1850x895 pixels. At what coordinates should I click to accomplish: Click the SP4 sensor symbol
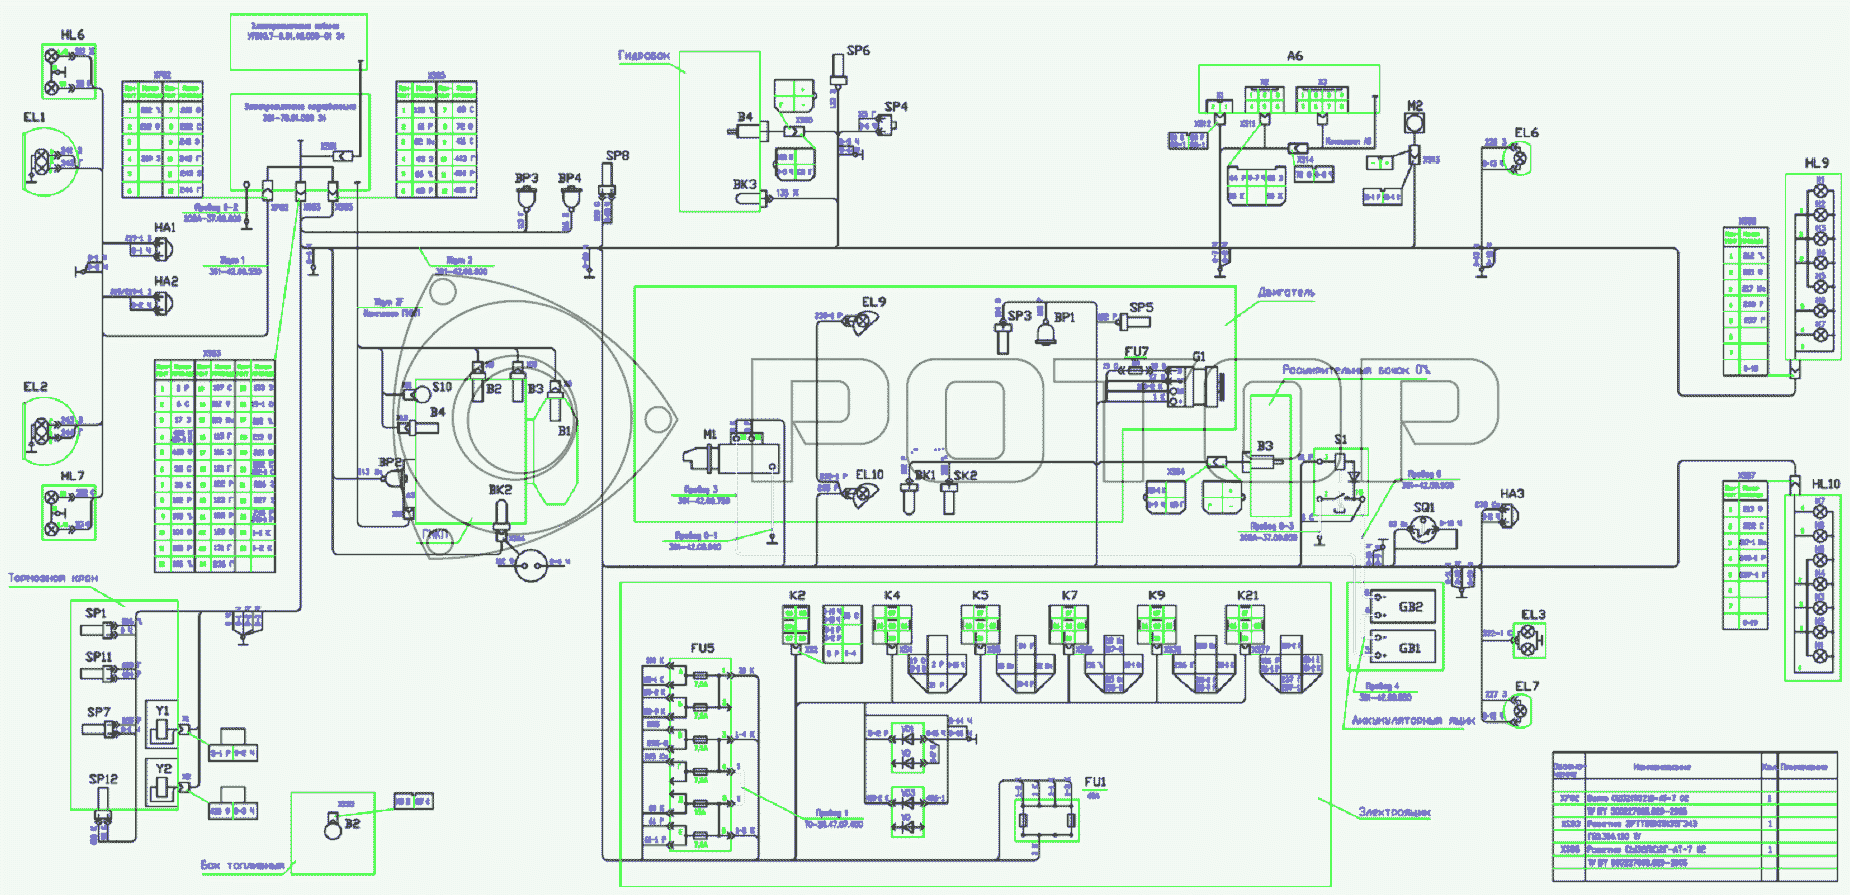click(x=887, y=124)
